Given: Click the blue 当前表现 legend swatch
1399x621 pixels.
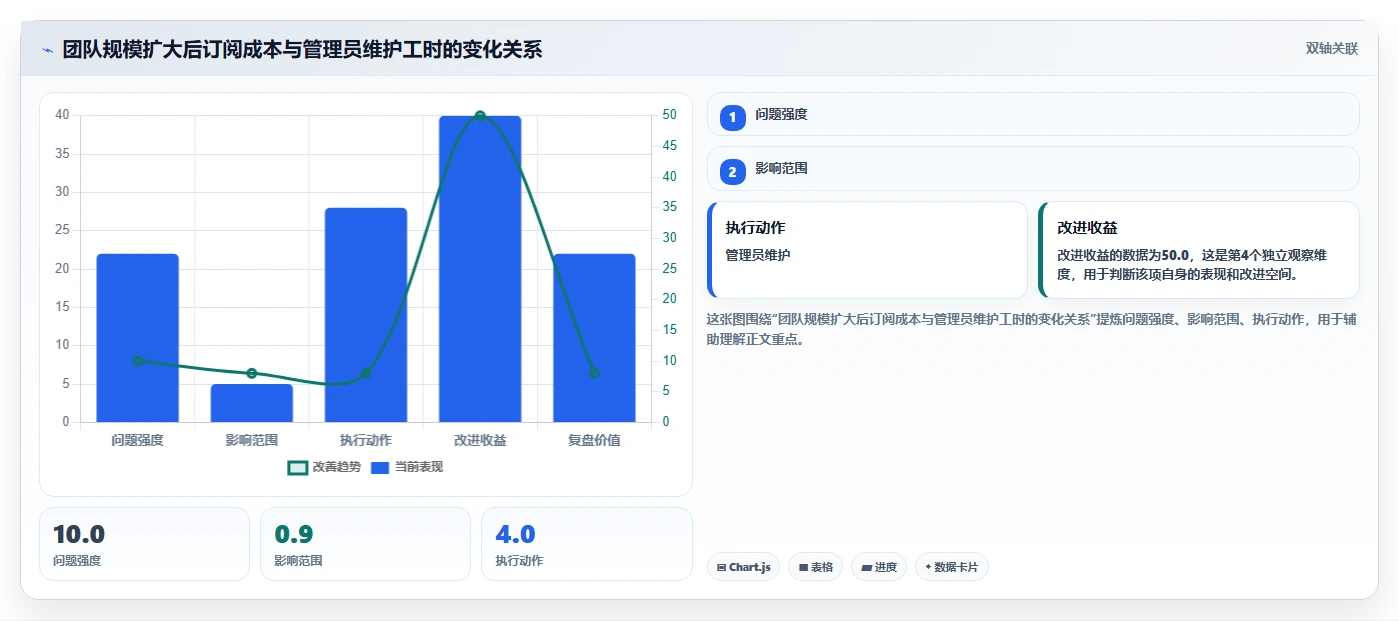Looking at the screenshot, I should pos(380,467).
